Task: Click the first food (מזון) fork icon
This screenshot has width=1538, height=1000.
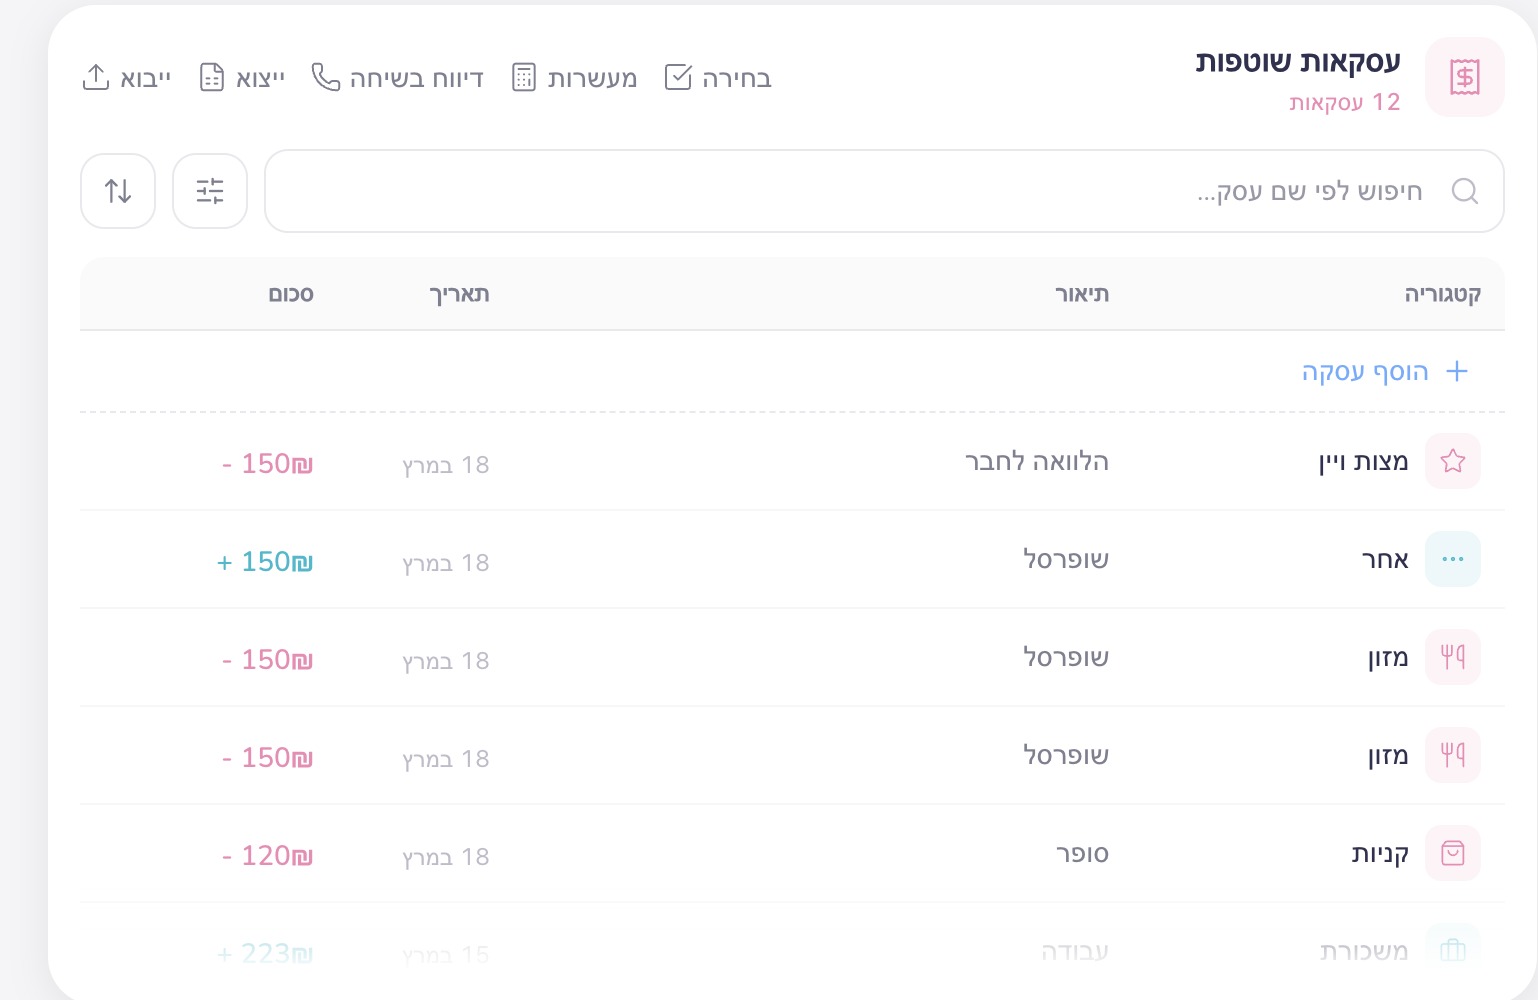Action: 1453,657
